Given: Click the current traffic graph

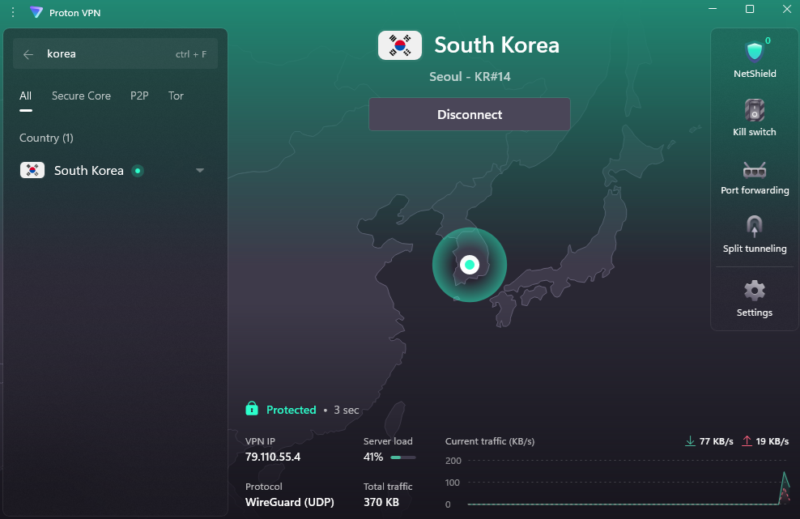Looking at the screenshot, I should click(628, 482).
